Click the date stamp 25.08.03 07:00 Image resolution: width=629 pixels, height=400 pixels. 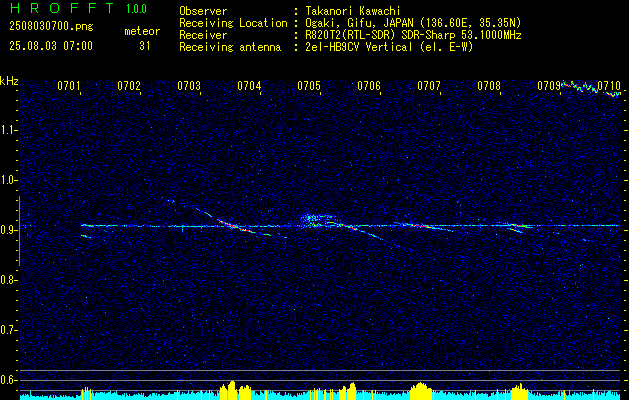click(x=51, y=46)
